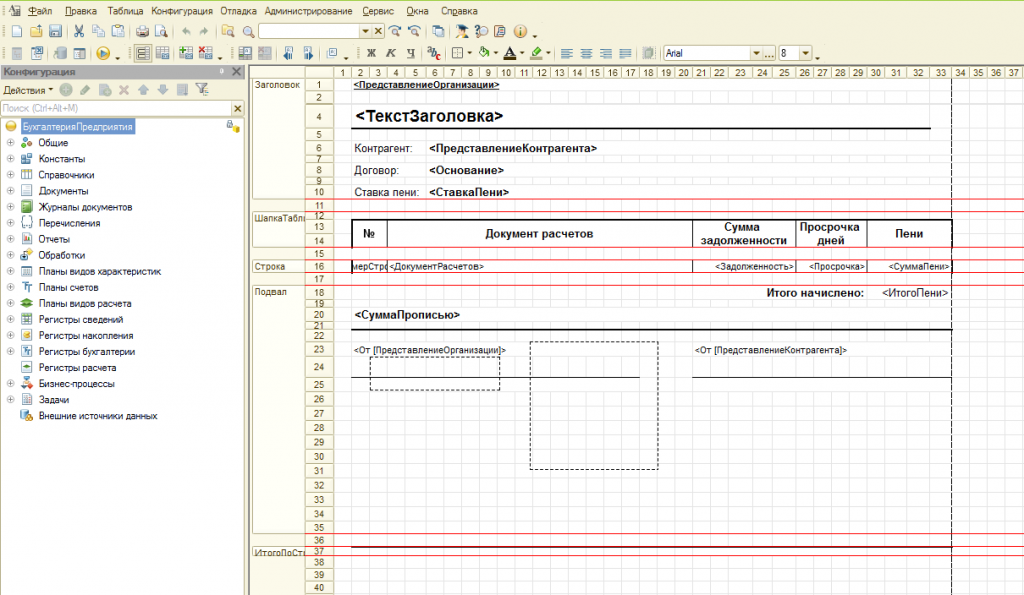Click the text color swatch button
This screenshot has width=1024, height=595.
(x=510, y=53)
